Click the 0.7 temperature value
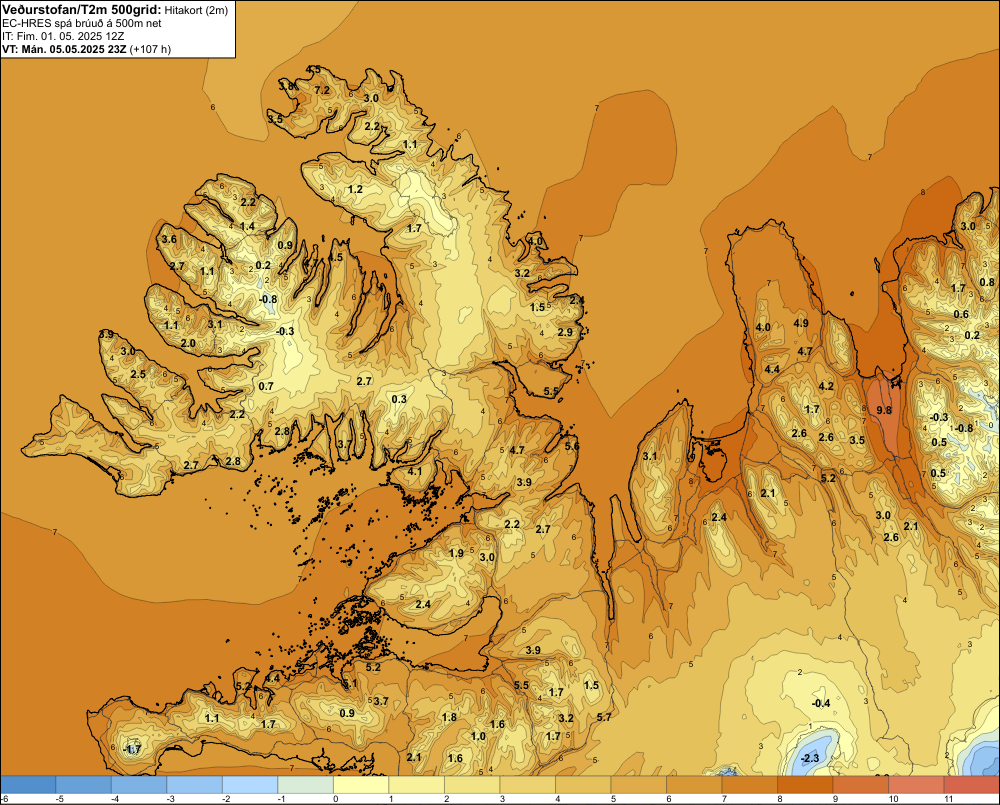 (266, 386)
